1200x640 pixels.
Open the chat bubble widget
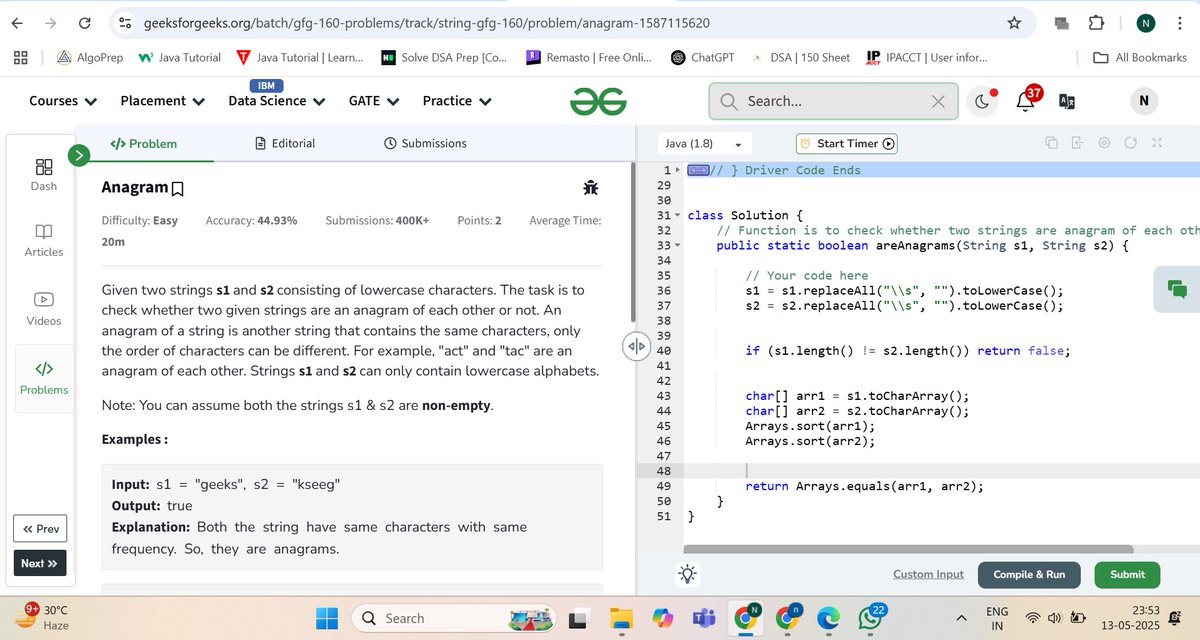1177,289
